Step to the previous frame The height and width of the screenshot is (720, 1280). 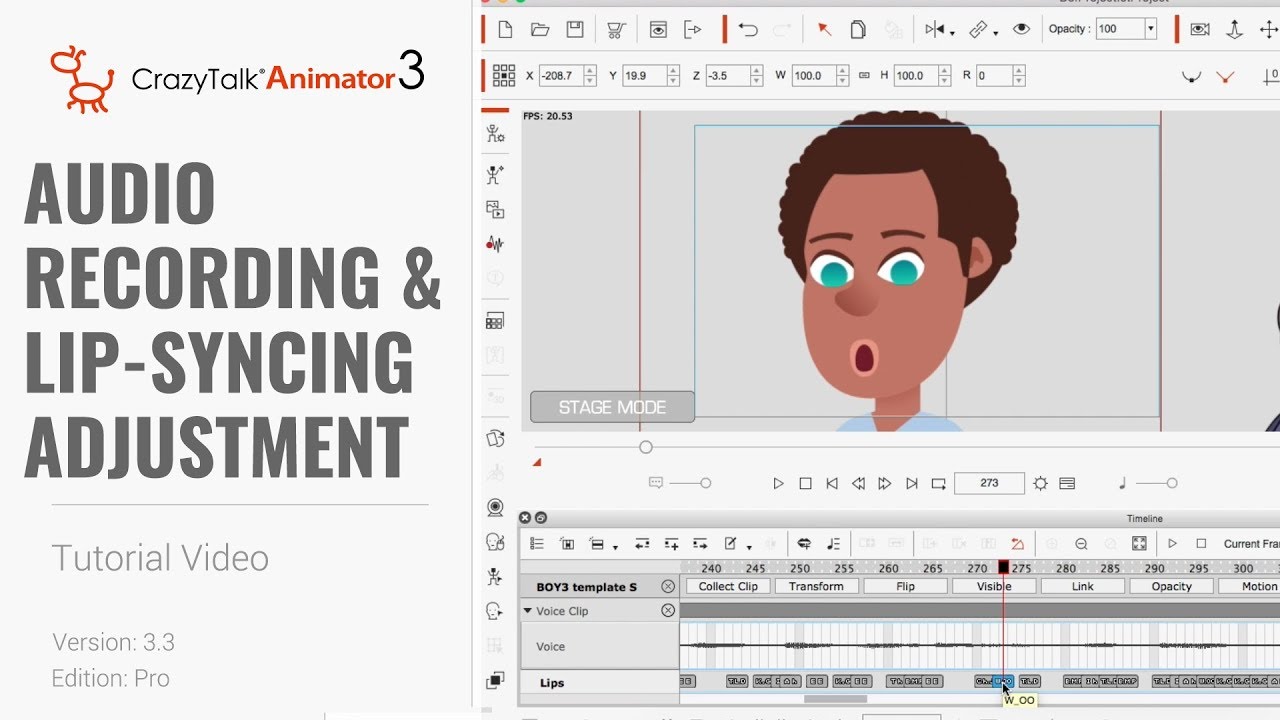coord(858,483)
